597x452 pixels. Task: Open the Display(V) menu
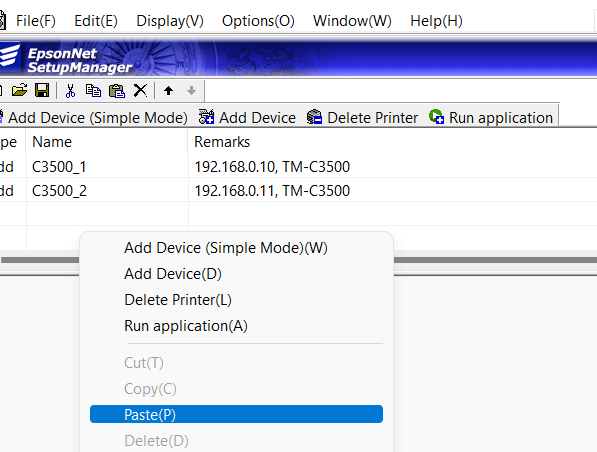[170, 21]
